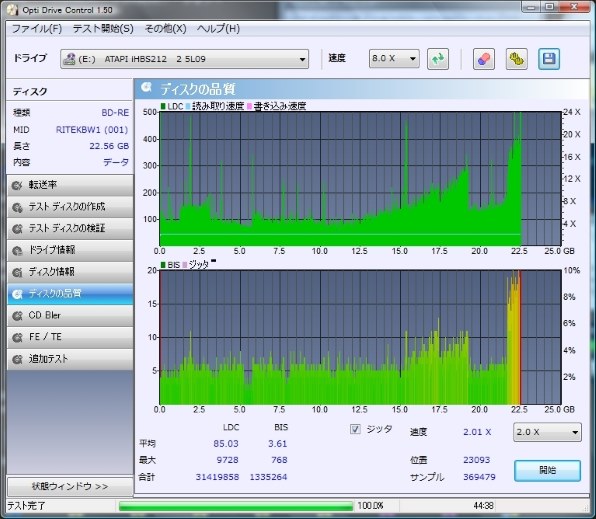Click the BIS green legend swatch

[163, 265]
